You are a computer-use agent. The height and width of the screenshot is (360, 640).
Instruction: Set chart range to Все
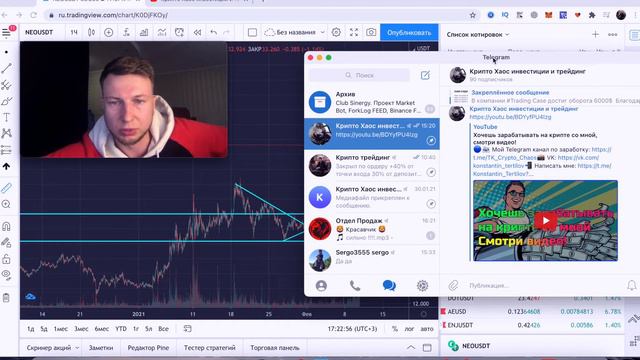coord(163,329)
